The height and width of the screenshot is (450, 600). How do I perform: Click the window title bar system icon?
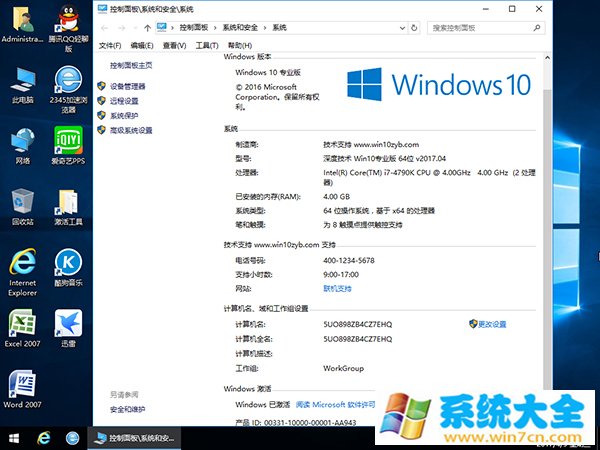tap(102, 8)
